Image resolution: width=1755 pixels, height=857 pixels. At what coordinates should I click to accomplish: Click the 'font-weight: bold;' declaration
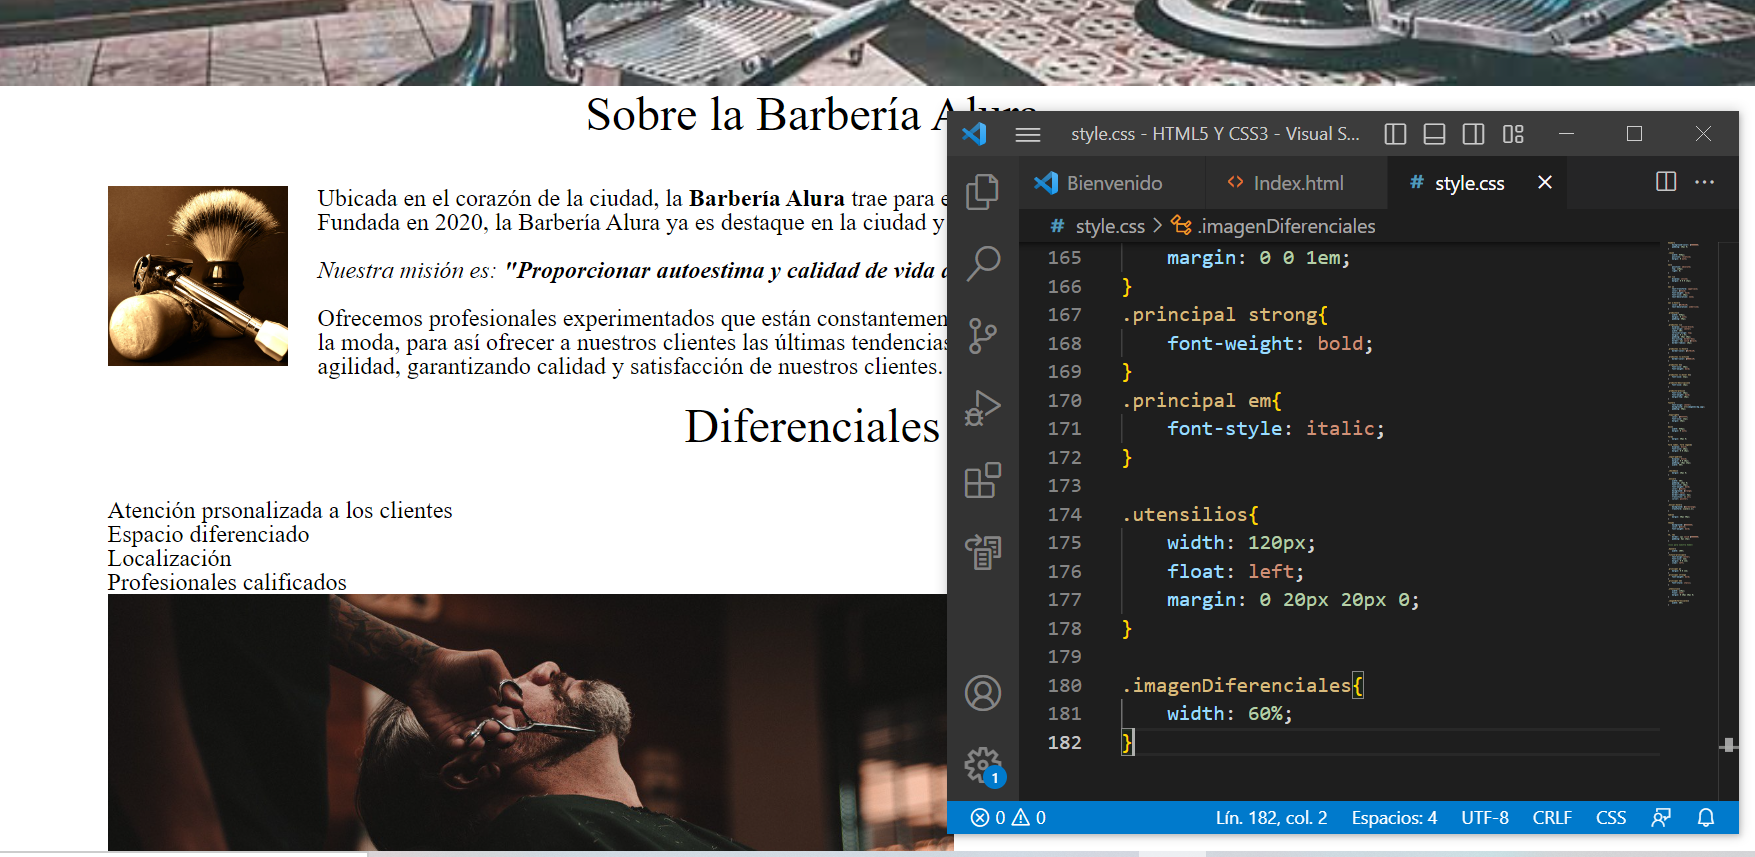(1270, 343)
